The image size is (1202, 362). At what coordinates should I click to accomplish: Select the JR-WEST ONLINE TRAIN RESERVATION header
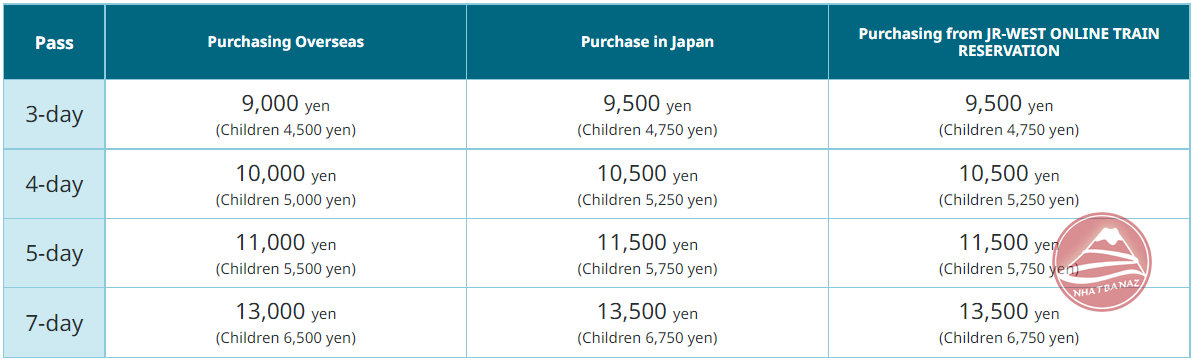point(1009,42)
